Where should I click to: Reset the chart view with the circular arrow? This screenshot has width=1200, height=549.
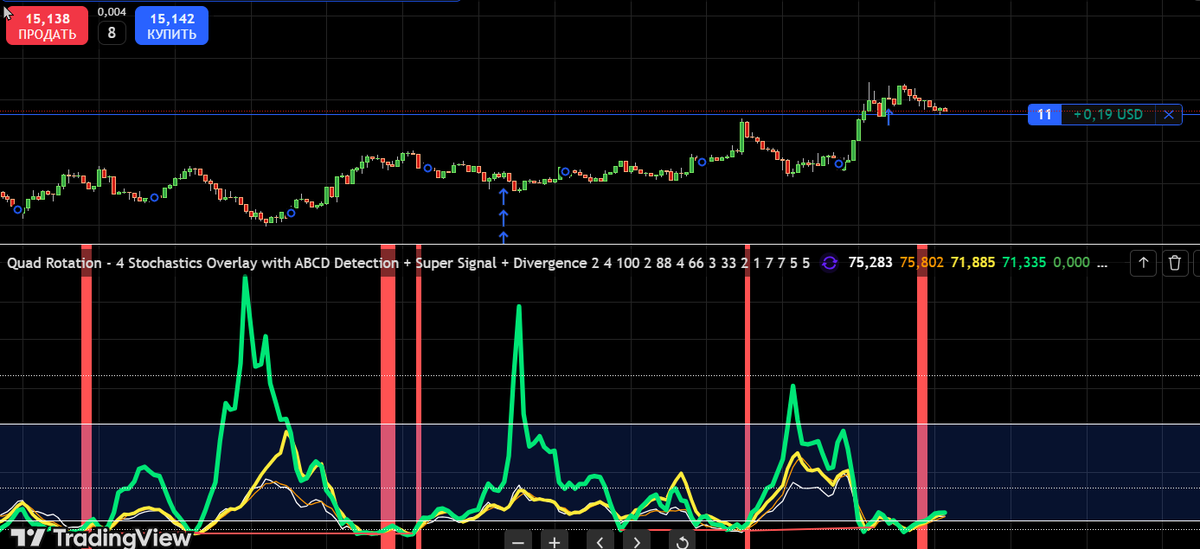pos(682,541)
